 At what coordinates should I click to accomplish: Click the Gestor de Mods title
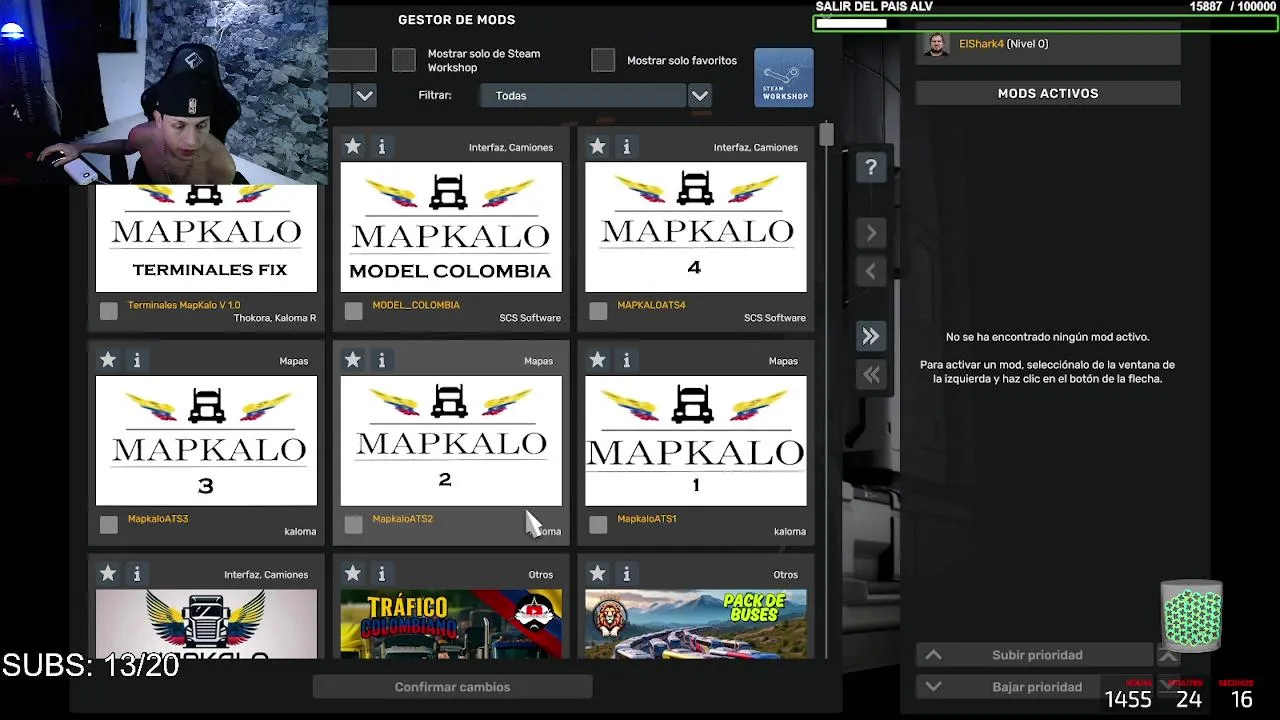click(x=457, y=20)
